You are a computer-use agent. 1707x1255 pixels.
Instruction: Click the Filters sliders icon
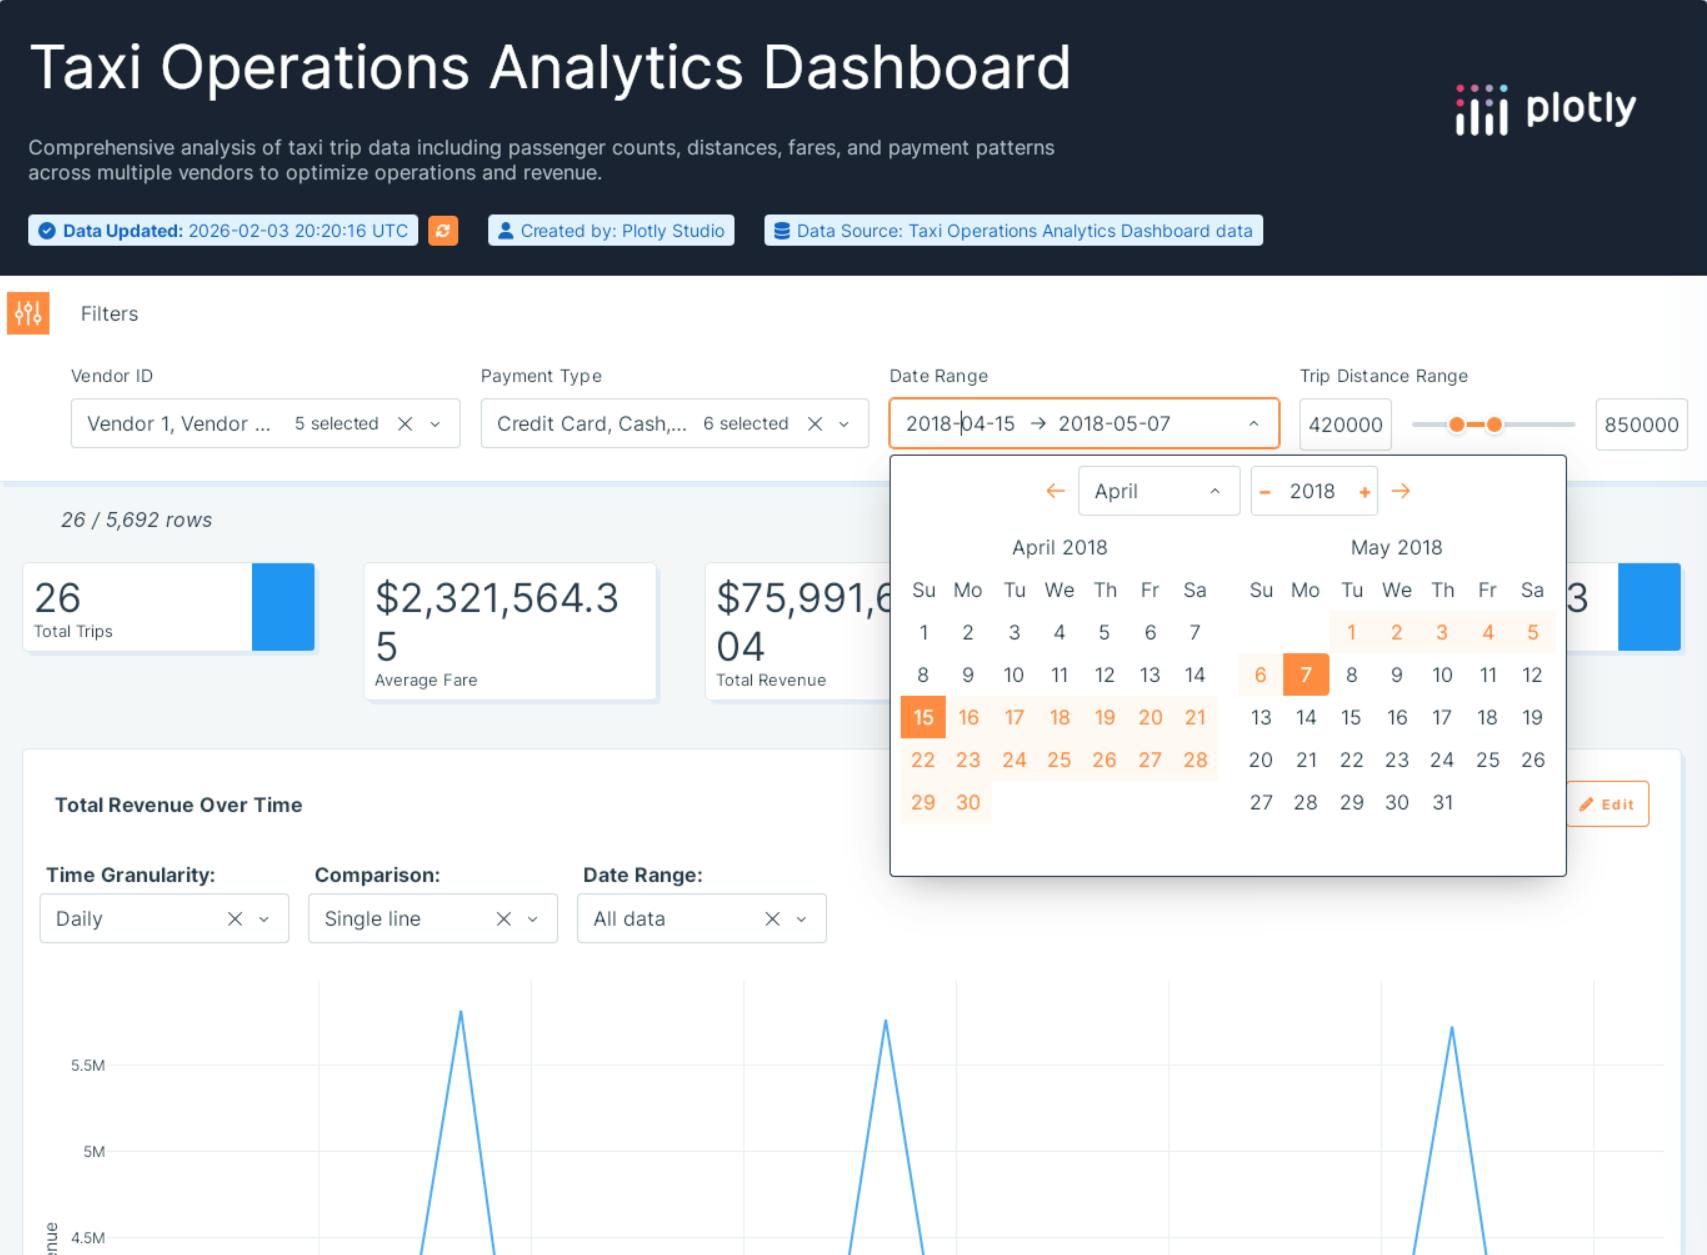(27, 313)
